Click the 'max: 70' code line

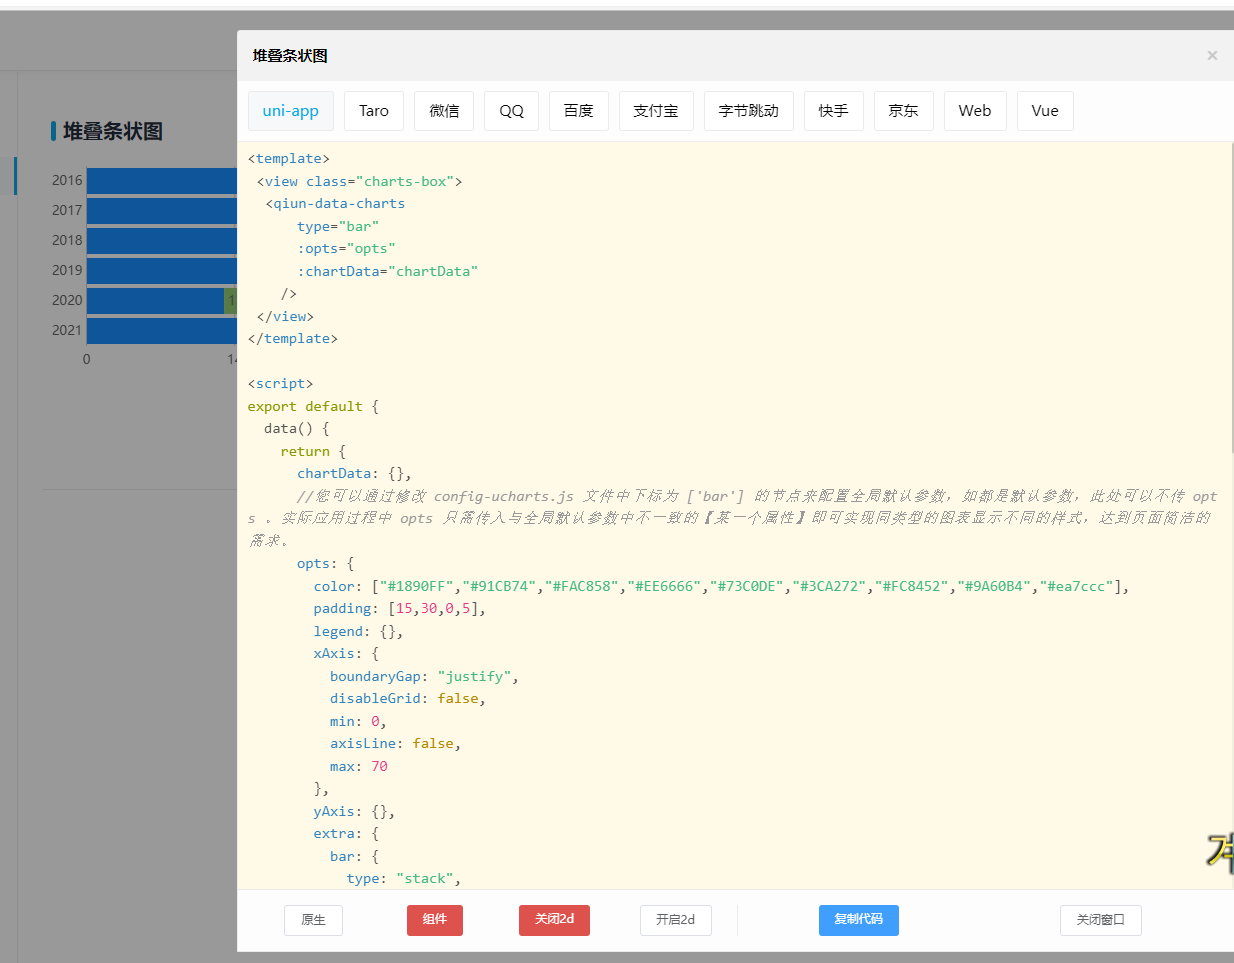coord(359,766)
